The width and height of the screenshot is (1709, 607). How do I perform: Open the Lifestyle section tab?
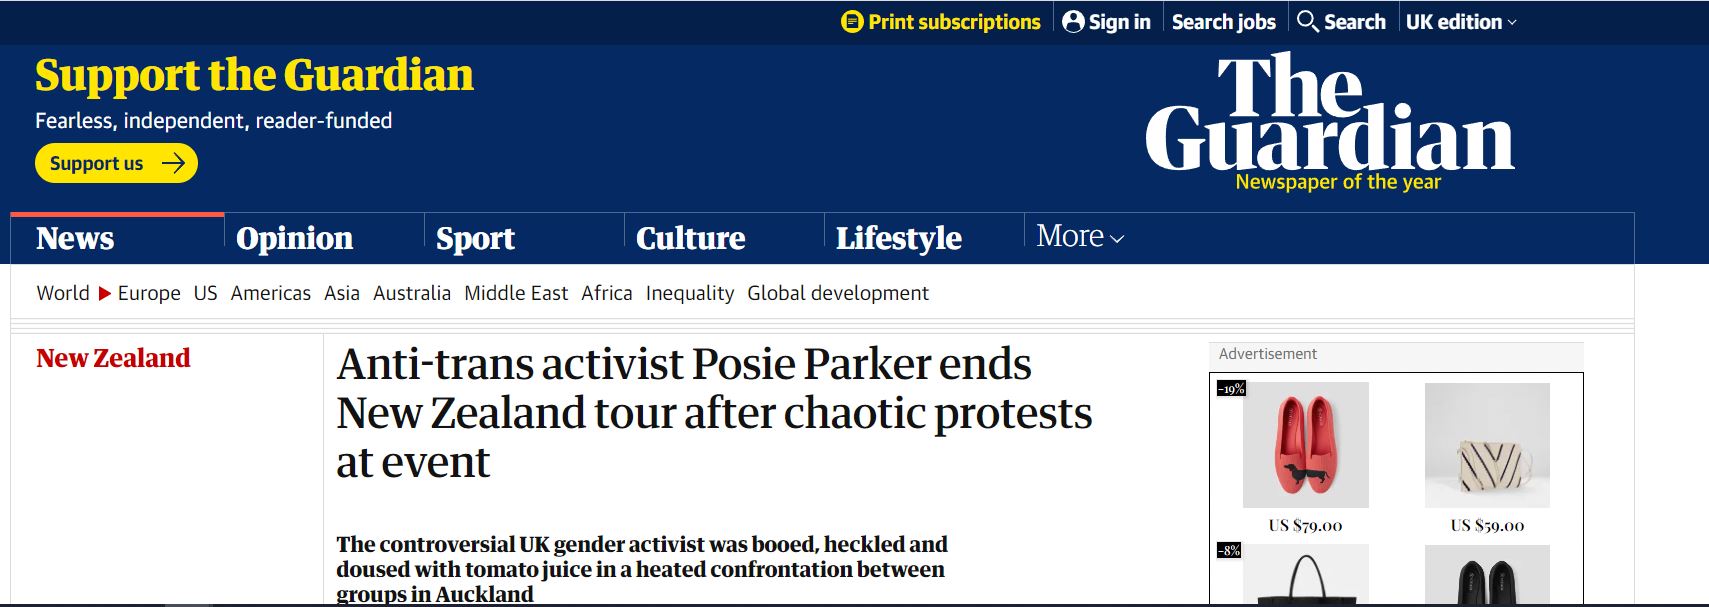(898, 238)
